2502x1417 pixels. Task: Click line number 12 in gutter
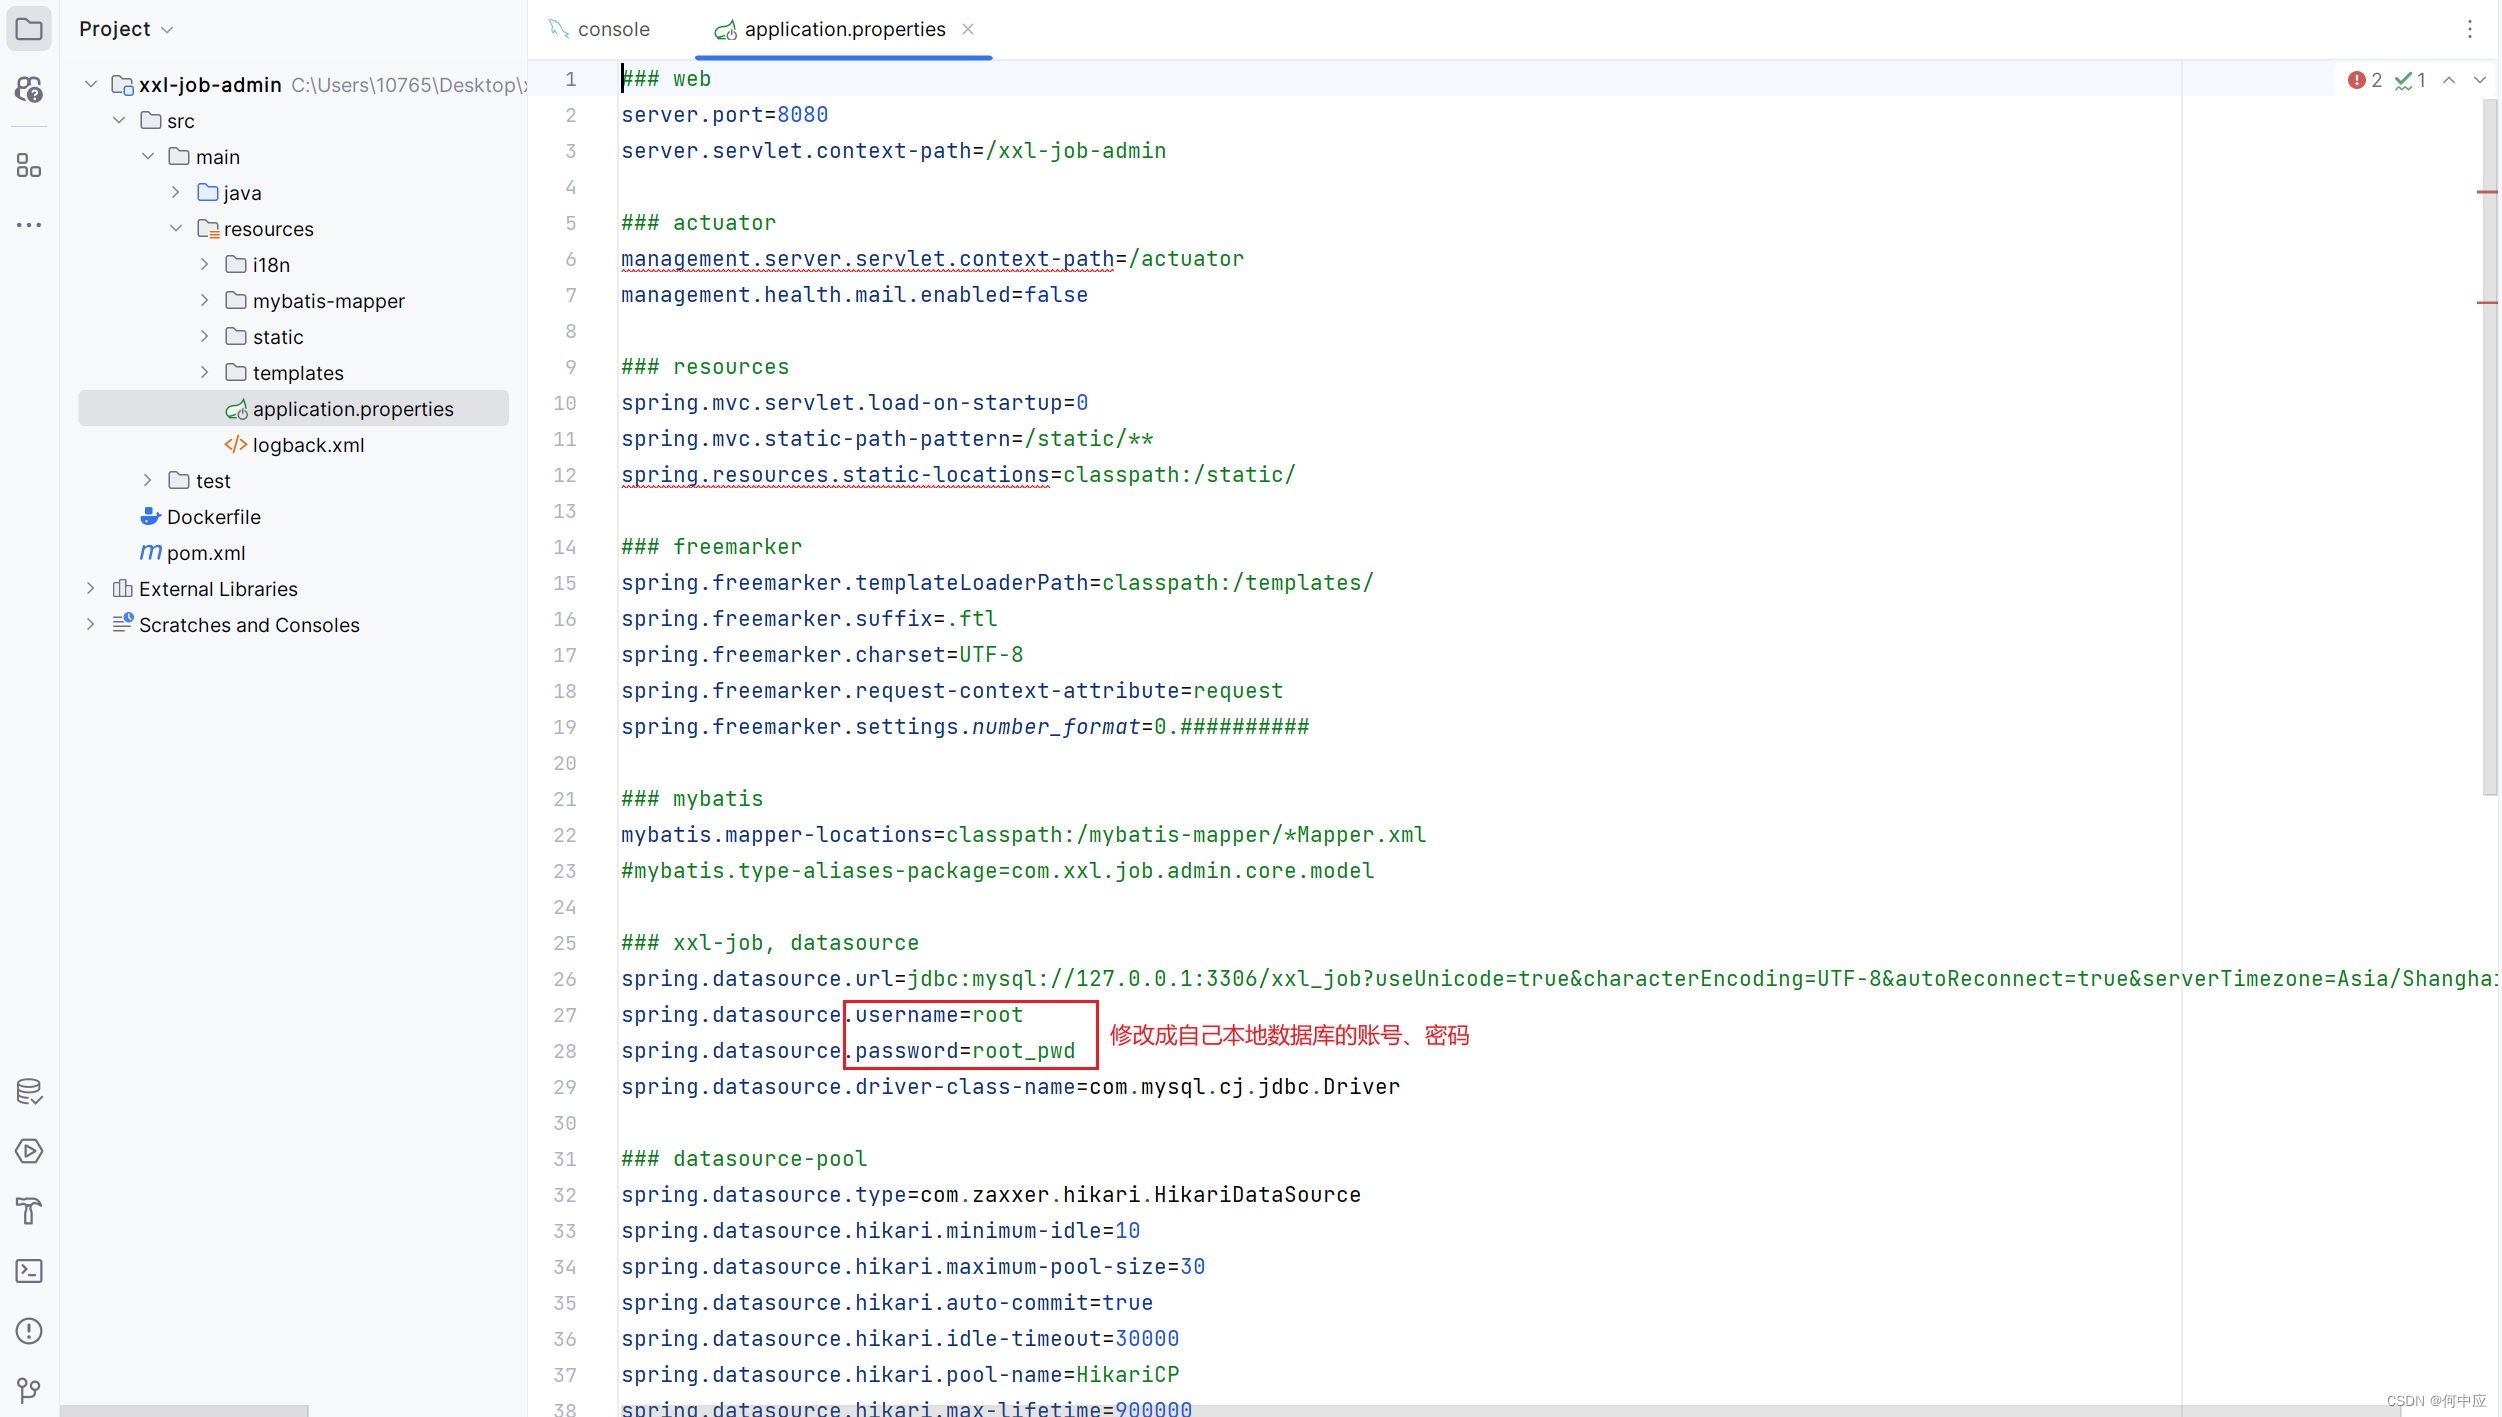tap(565, 475)
